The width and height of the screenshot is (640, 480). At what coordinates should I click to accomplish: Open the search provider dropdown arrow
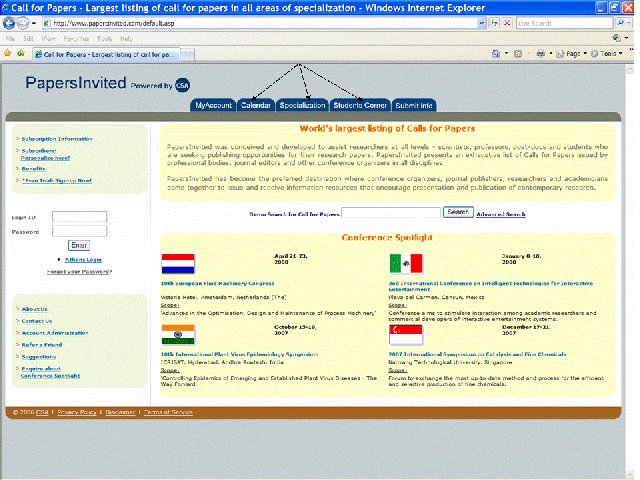point(630,23)
